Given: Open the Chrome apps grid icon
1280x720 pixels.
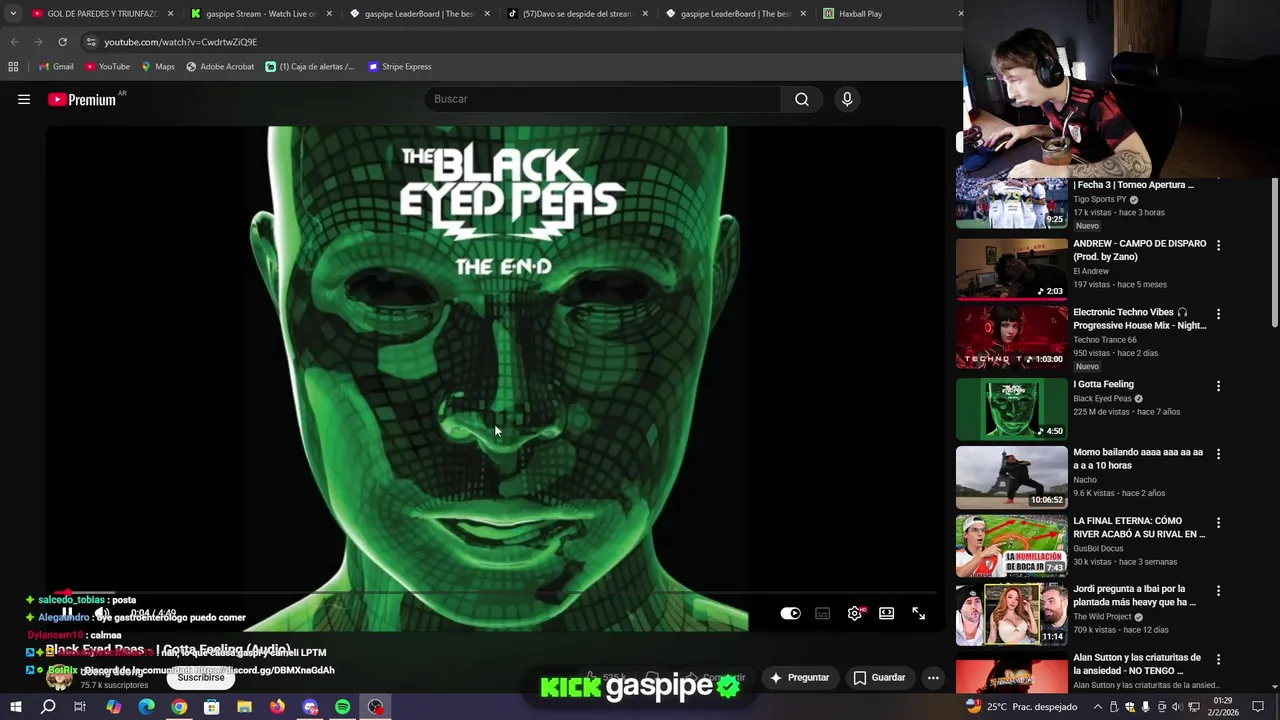Looking at the screenshot, I should coord(13,67).
